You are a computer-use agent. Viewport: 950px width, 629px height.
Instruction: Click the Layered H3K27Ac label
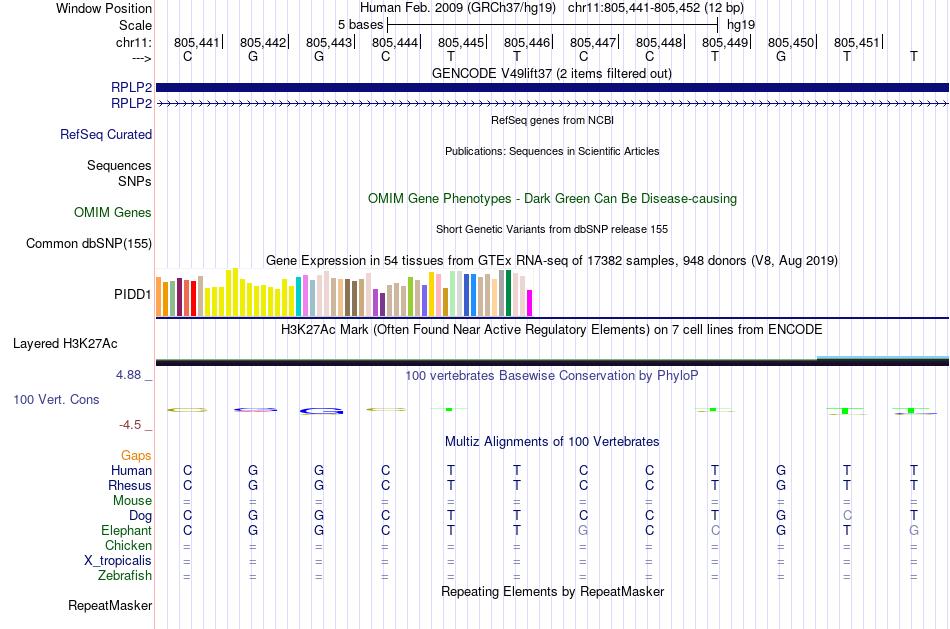point(65,344)
